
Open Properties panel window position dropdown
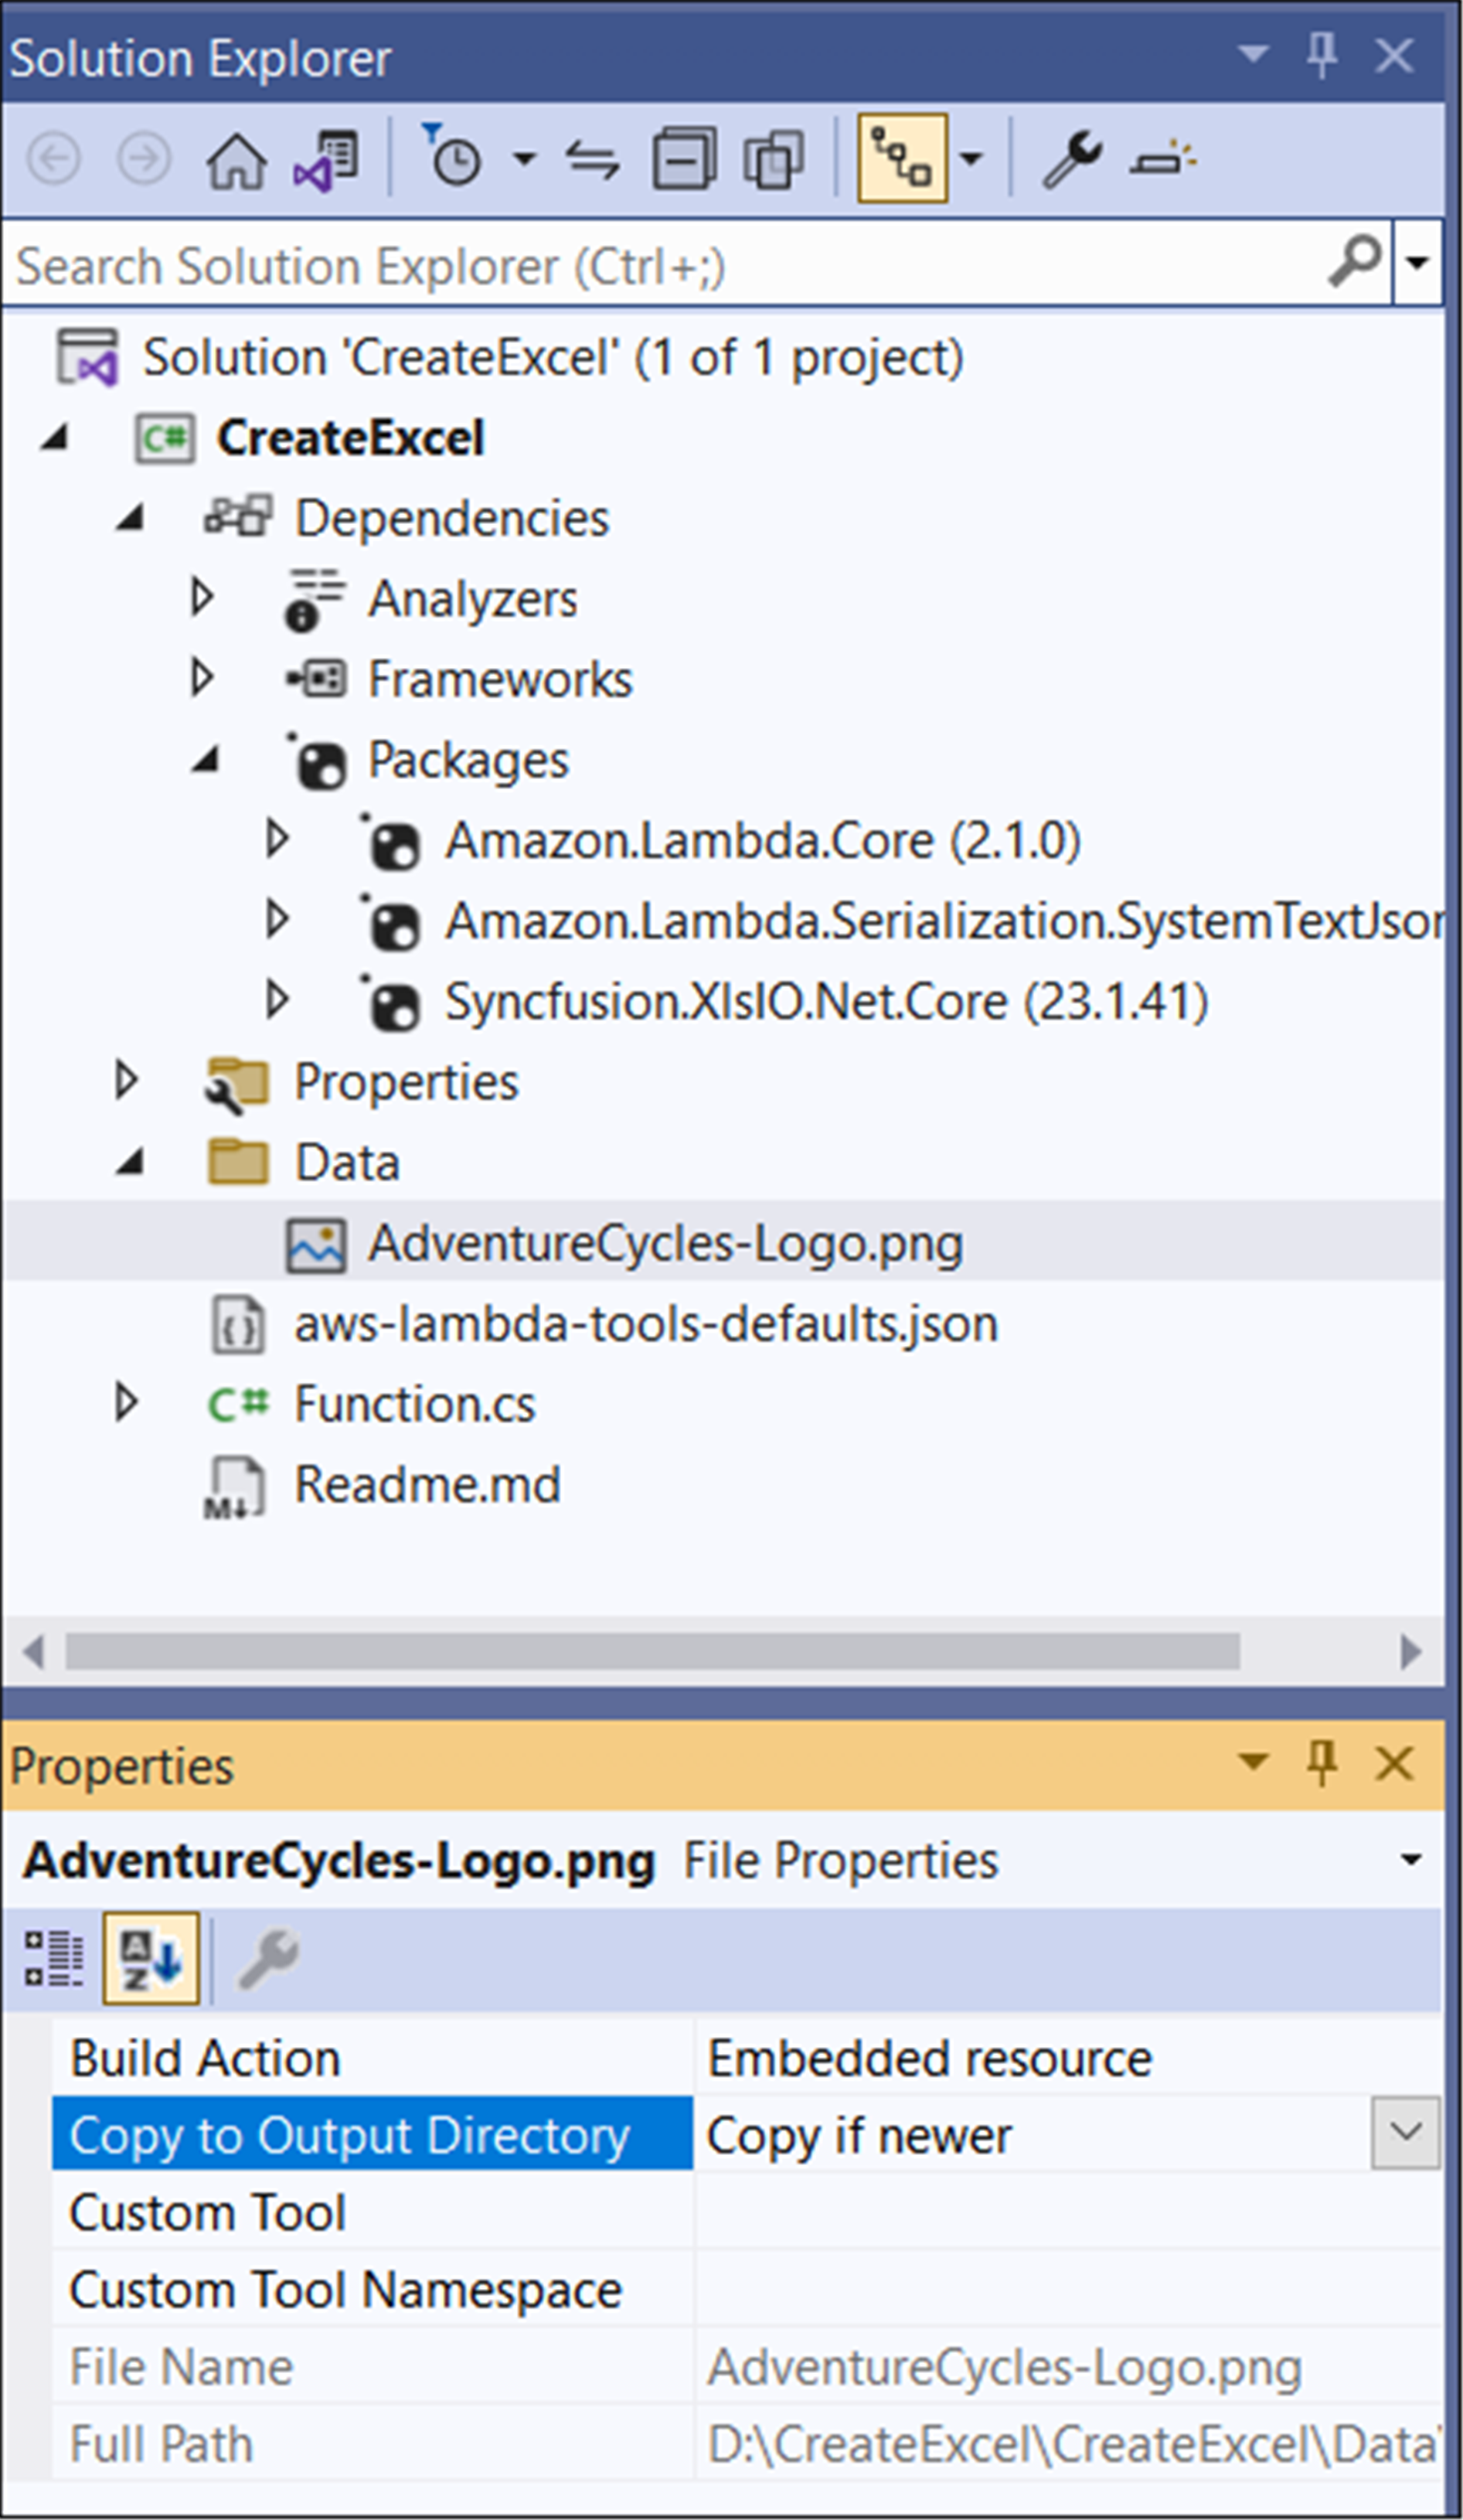(1253, 1761)
